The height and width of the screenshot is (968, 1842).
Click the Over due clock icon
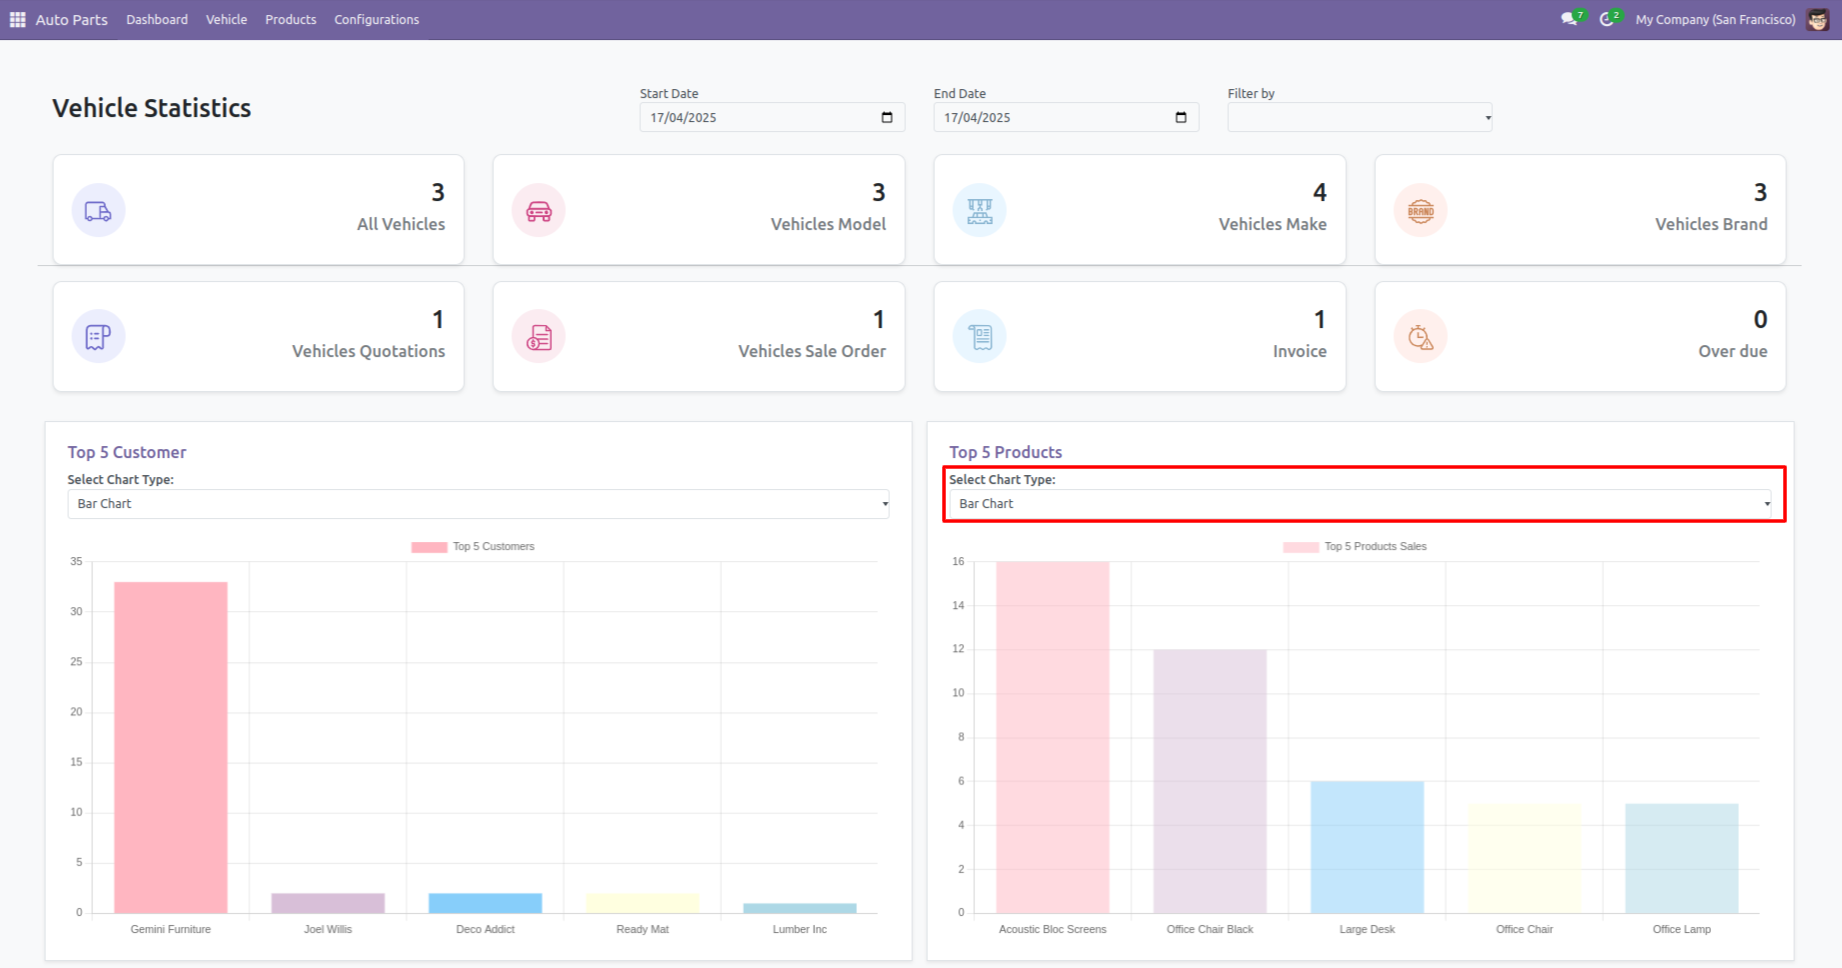1420,338
